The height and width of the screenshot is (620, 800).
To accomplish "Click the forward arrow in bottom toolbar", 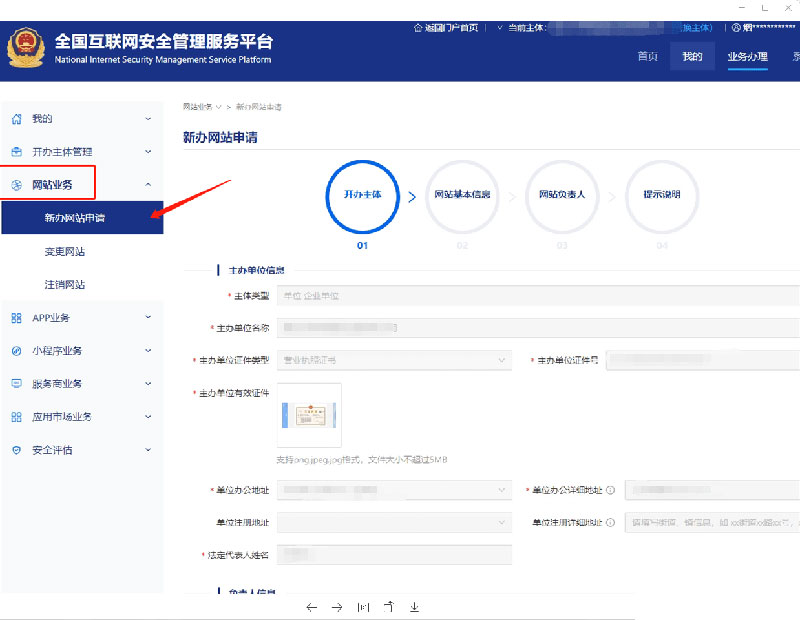I will [x=337, y=607].
